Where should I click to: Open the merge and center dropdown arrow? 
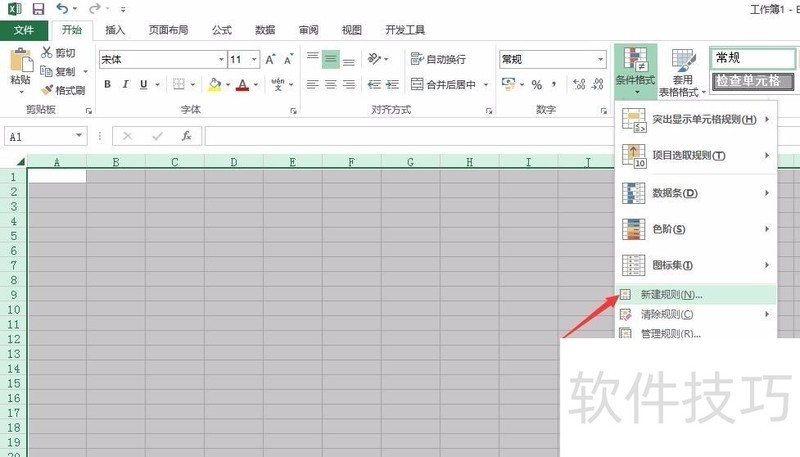click(486, 85)
